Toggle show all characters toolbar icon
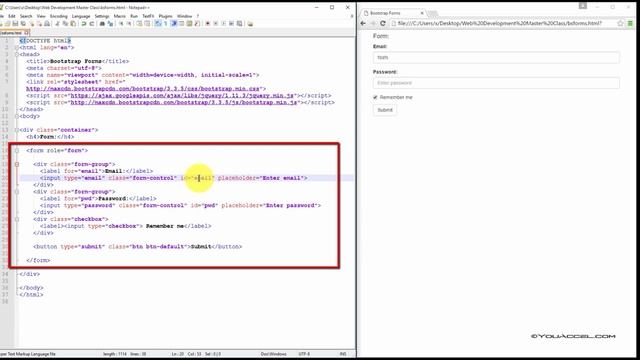Screen dimensions: 640x360 click(x=165, y=24)
